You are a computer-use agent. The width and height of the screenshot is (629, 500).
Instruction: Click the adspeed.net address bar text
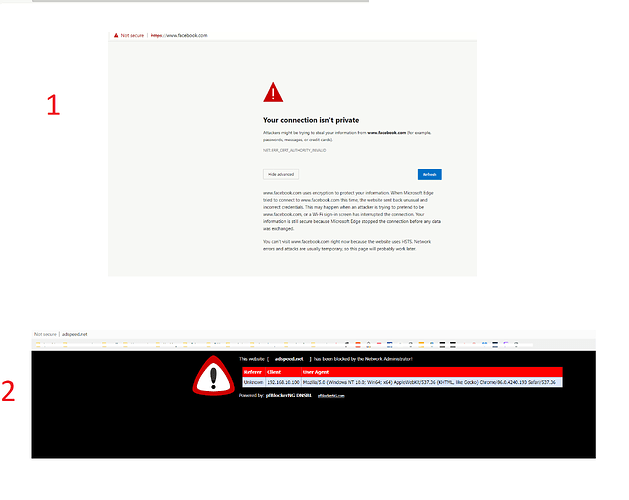click(75, 334)
